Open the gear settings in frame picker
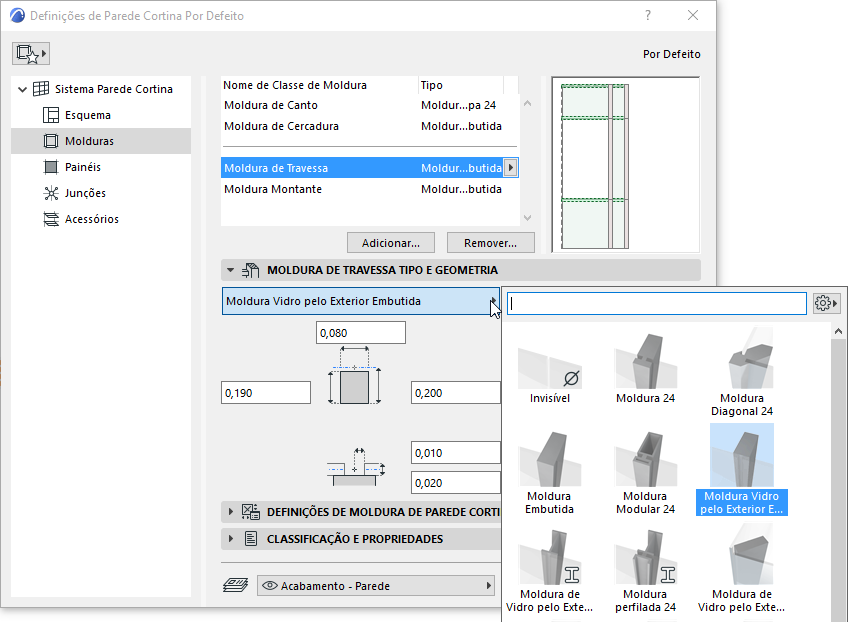The height and width of the screenshot is (622, 848). point(826,303)
